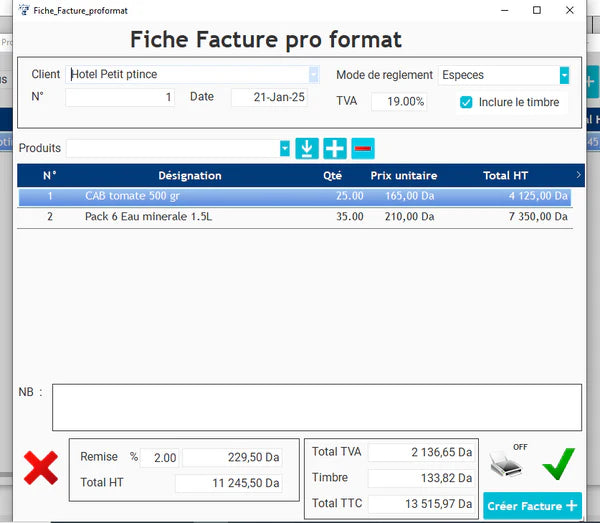600x523 pixels.
Task: Click quantity 35.00 cell
Action: [x=349, y=217]
